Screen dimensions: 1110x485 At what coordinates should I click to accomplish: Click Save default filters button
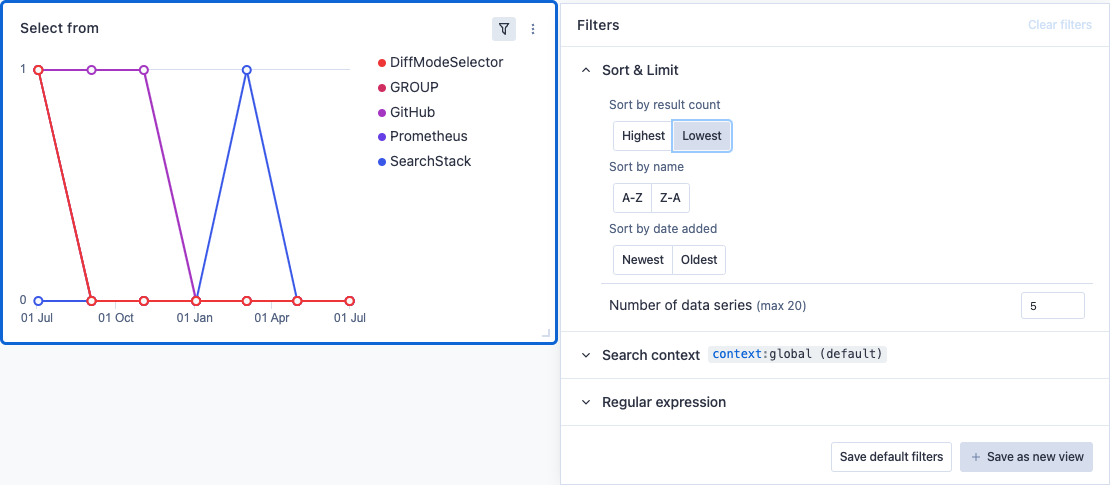(891, 457)
